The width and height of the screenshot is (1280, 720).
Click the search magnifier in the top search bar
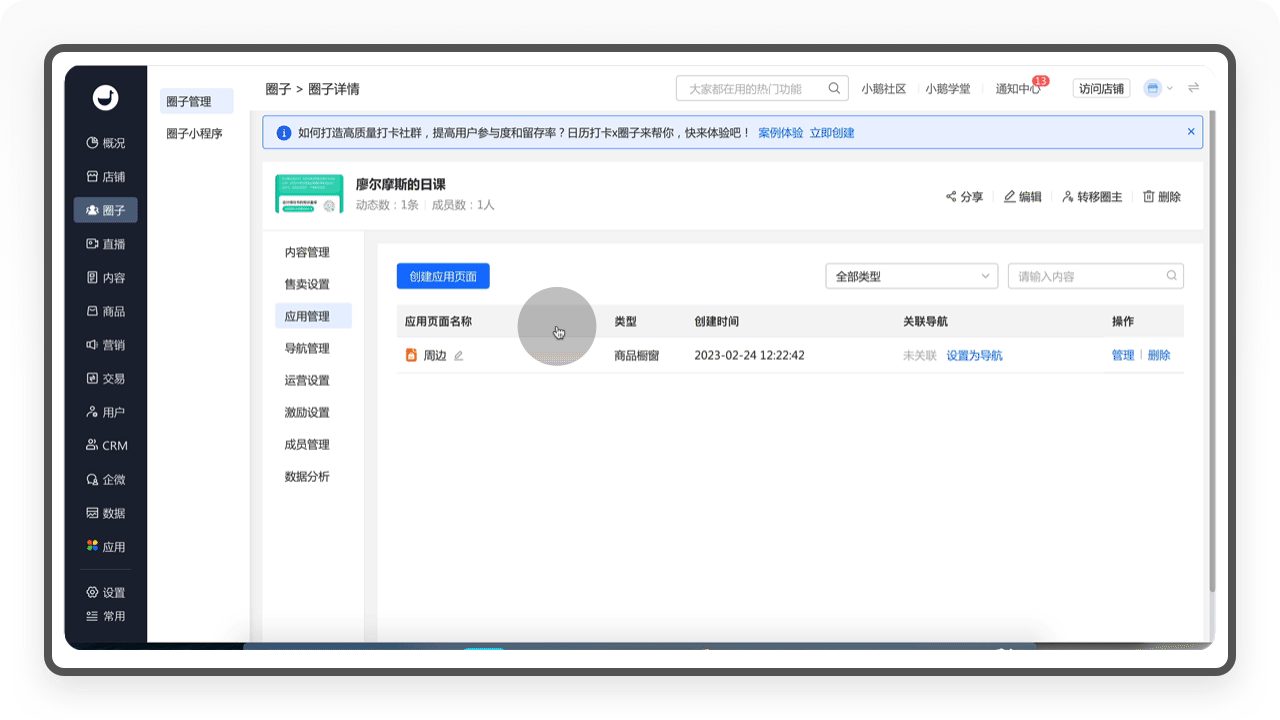[x=834, y=88]
